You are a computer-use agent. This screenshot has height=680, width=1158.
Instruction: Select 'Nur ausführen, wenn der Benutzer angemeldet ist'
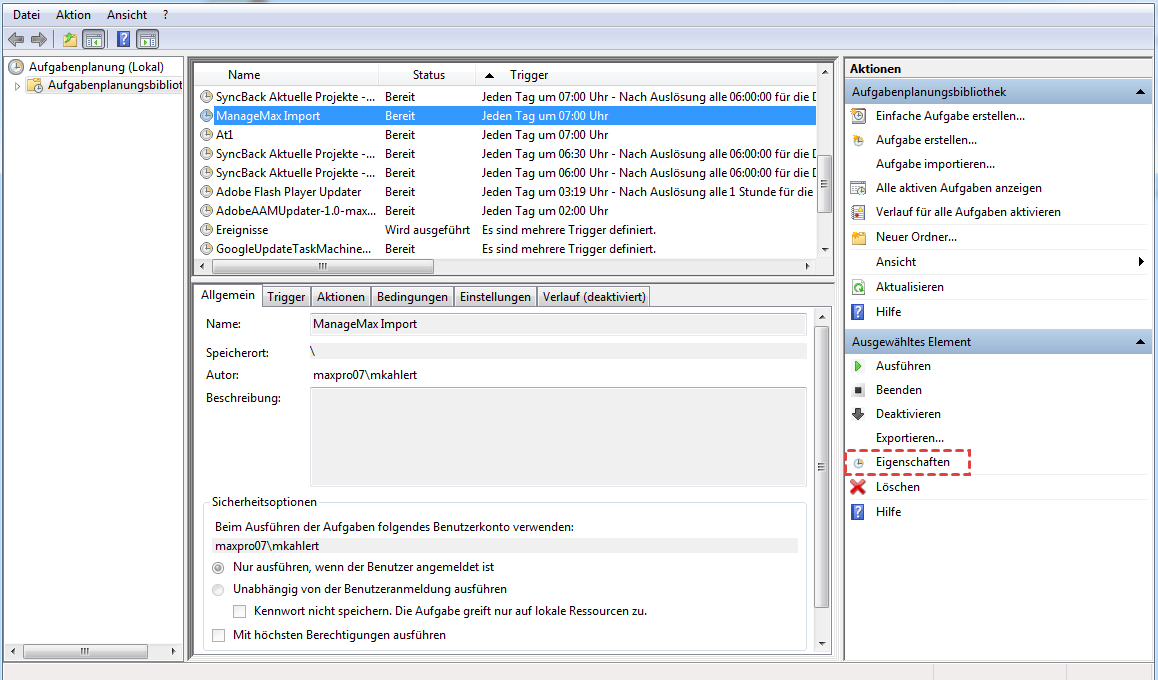tap(218, 567)
